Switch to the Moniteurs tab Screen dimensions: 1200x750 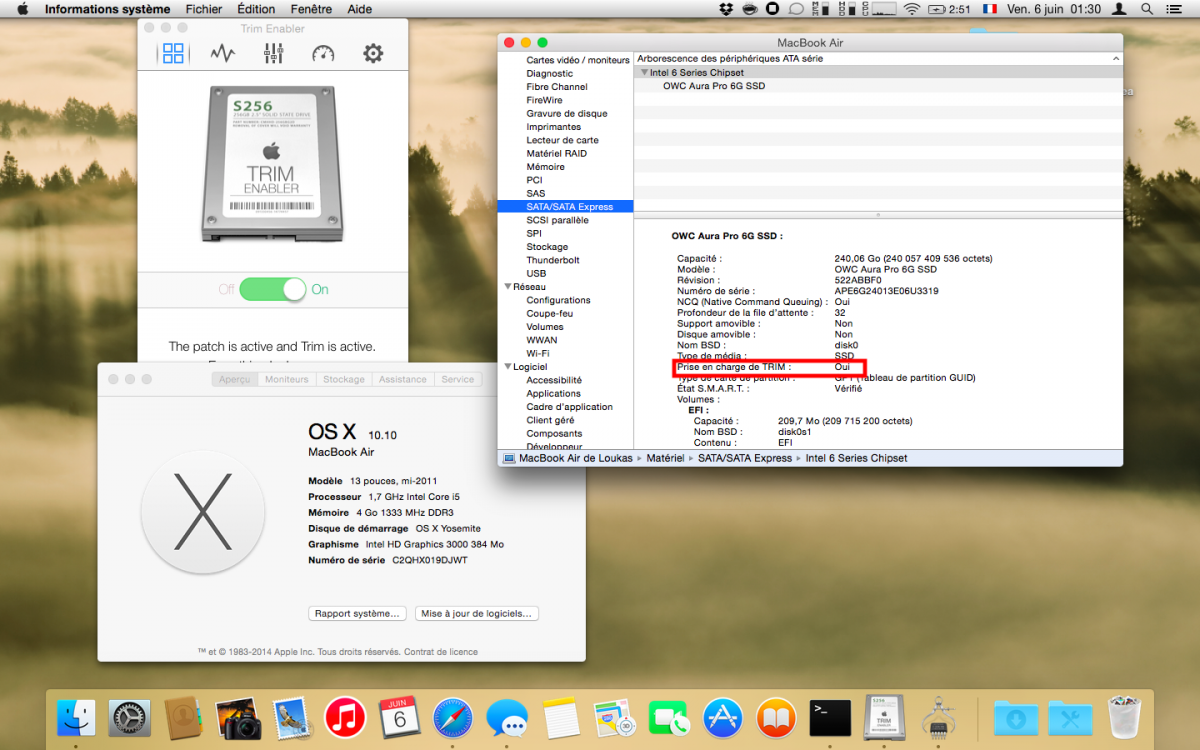(287, 380)
